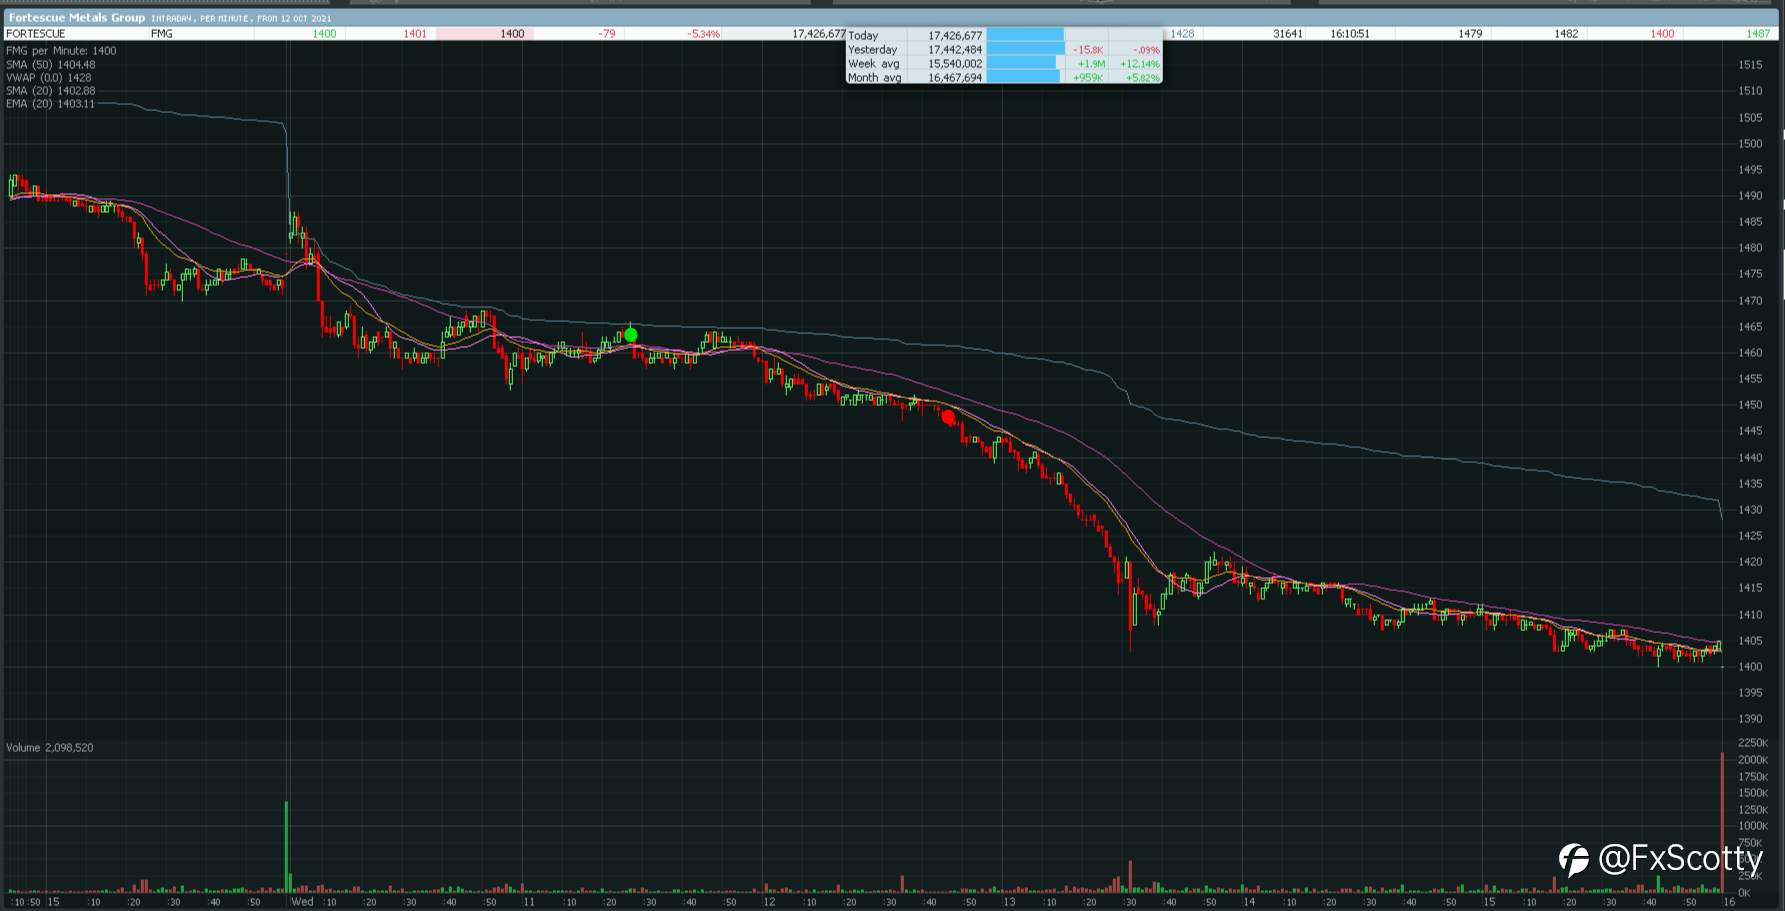This screenshot has width=1785, height=911.
Task: Click the 1482 cell in quote row
Action: pos(1566,34)
